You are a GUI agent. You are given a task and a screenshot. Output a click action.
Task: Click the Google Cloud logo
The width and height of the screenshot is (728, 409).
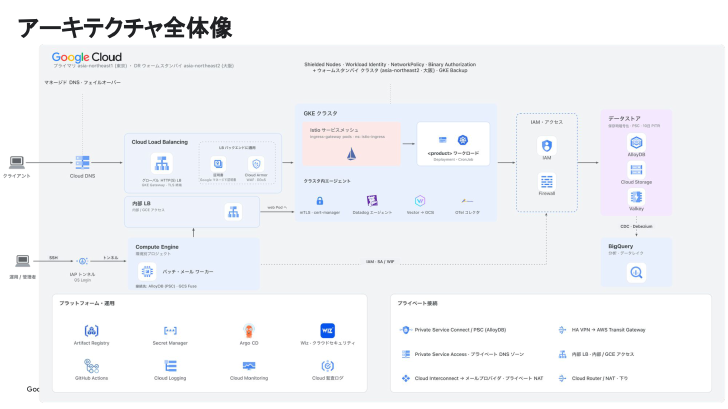pyautogui.click(x=87, y=57)
